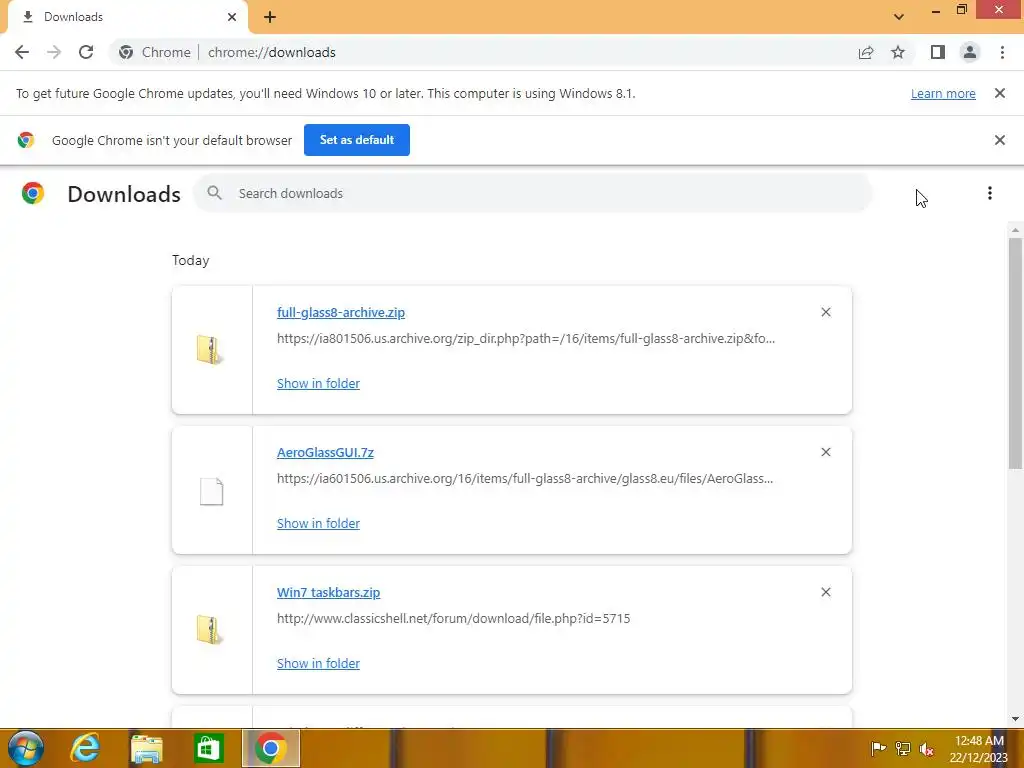Click the Chrome logo beside Downloads title
The image size is (1024, 768).
(33, 193)
